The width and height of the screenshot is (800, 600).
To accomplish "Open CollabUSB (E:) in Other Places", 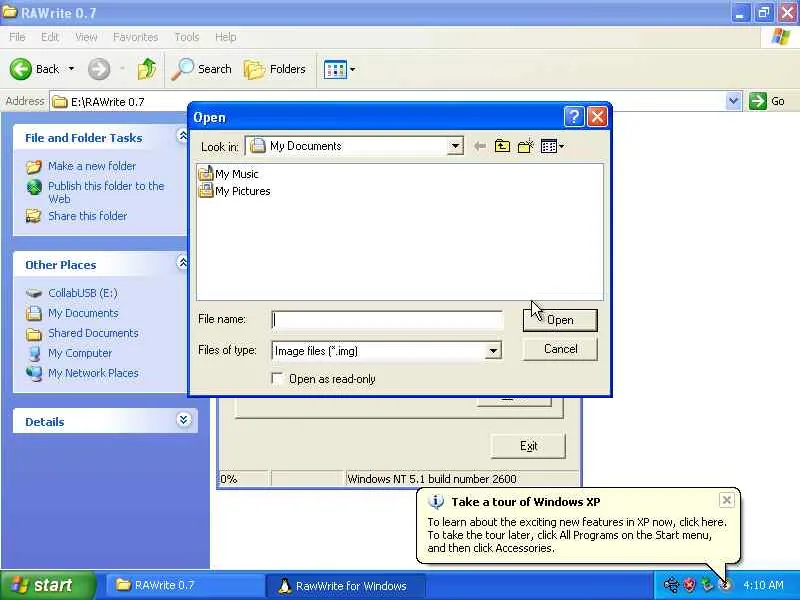I will click(x=83, y=293).
